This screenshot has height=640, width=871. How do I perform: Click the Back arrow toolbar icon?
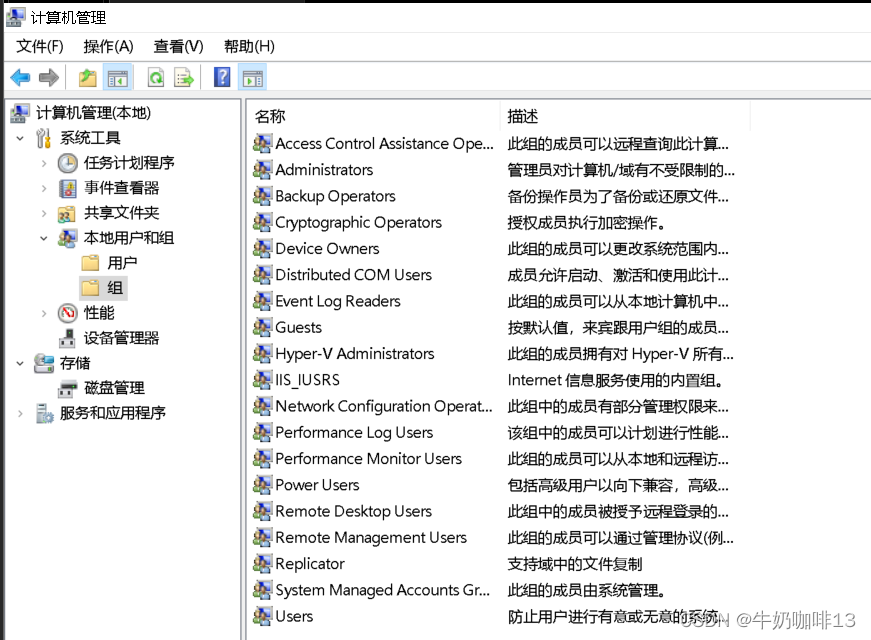(21, 78)
